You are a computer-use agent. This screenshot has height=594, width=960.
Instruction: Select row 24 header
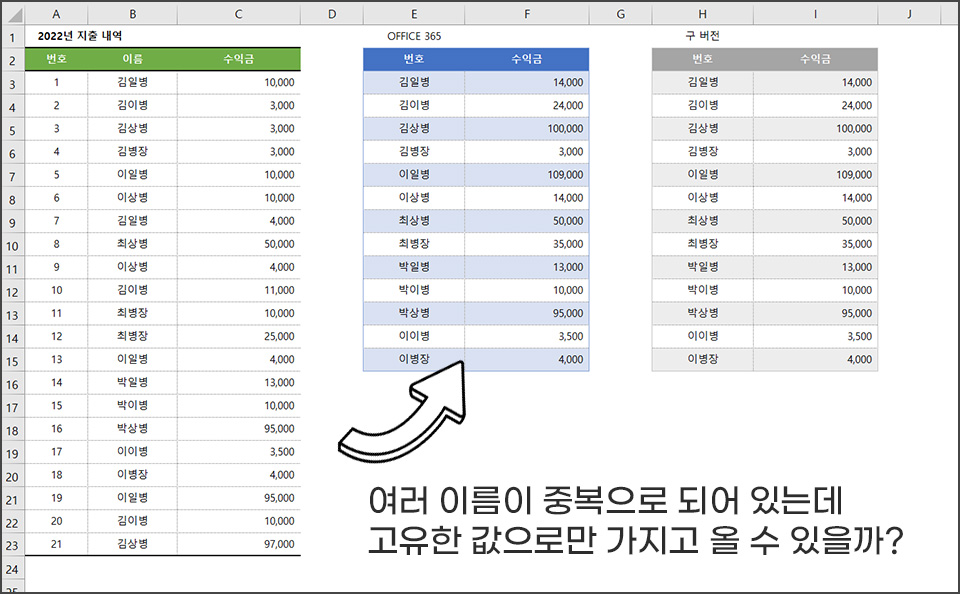point(13,568)
